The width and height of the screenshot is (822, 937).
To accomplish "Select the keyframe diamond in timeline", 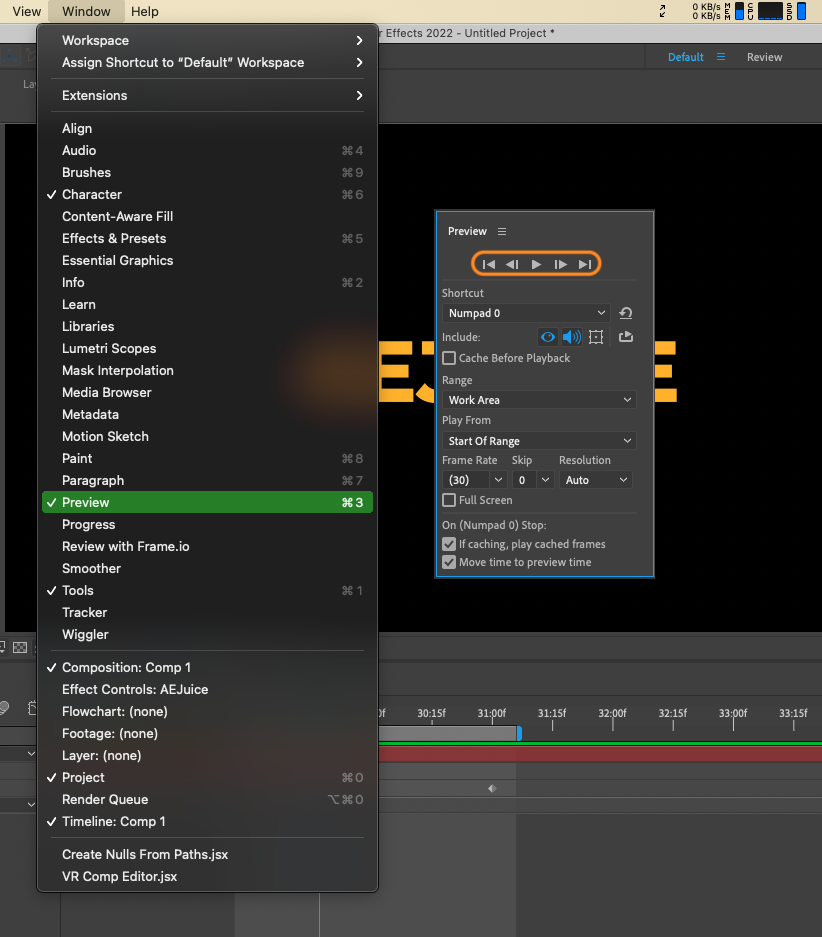I will pyautogui.click(x=492, y=788).
